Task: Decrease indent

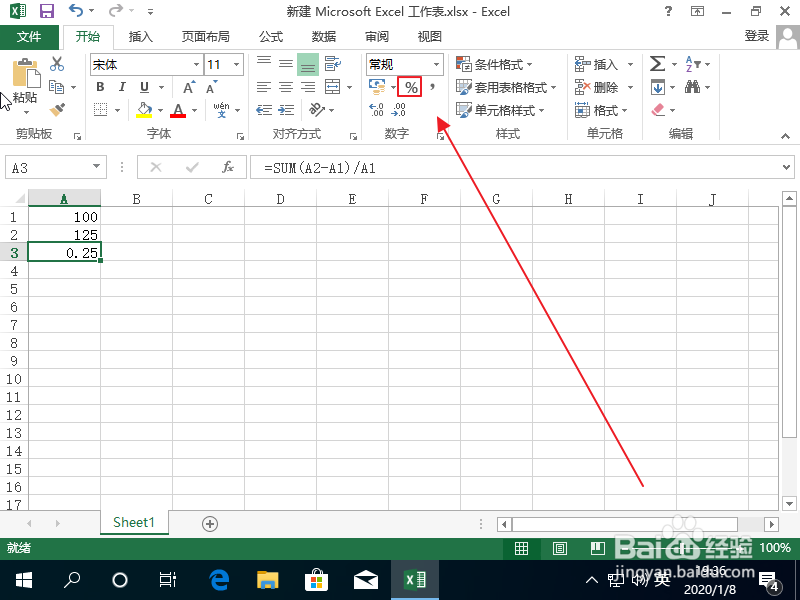Action: (x=264, y=110)
